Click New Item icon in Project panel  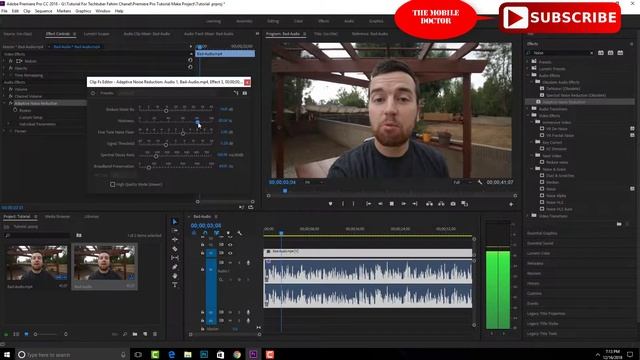tap(145, 334)
